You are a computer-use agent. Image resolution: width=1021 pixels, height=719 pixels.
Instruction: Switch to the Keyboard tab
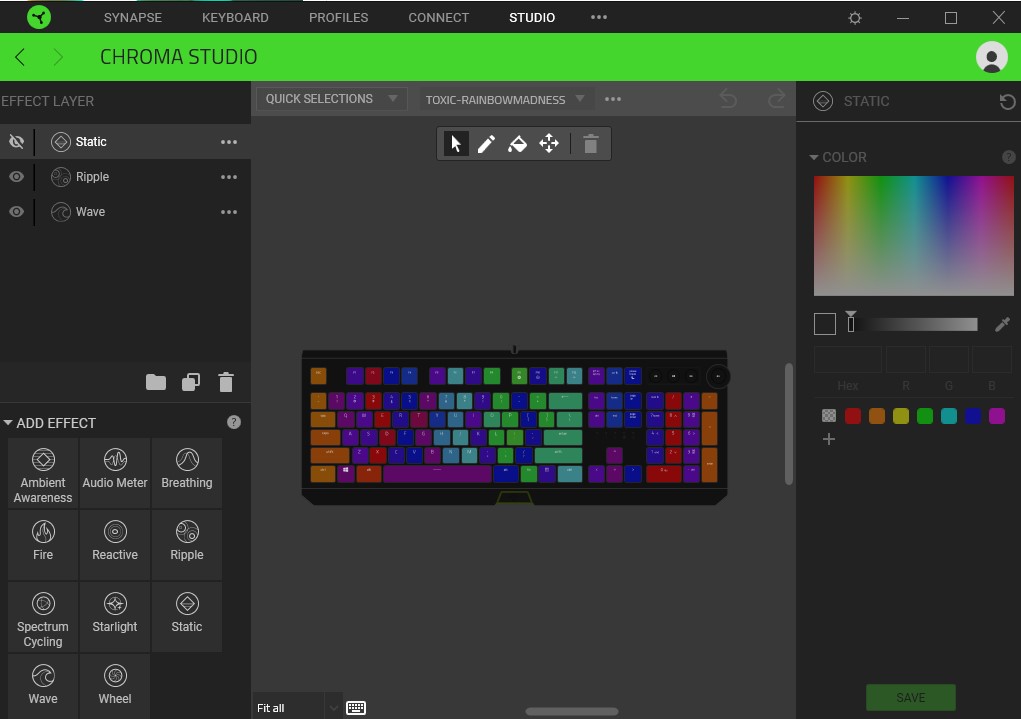(x=235, y=18)
